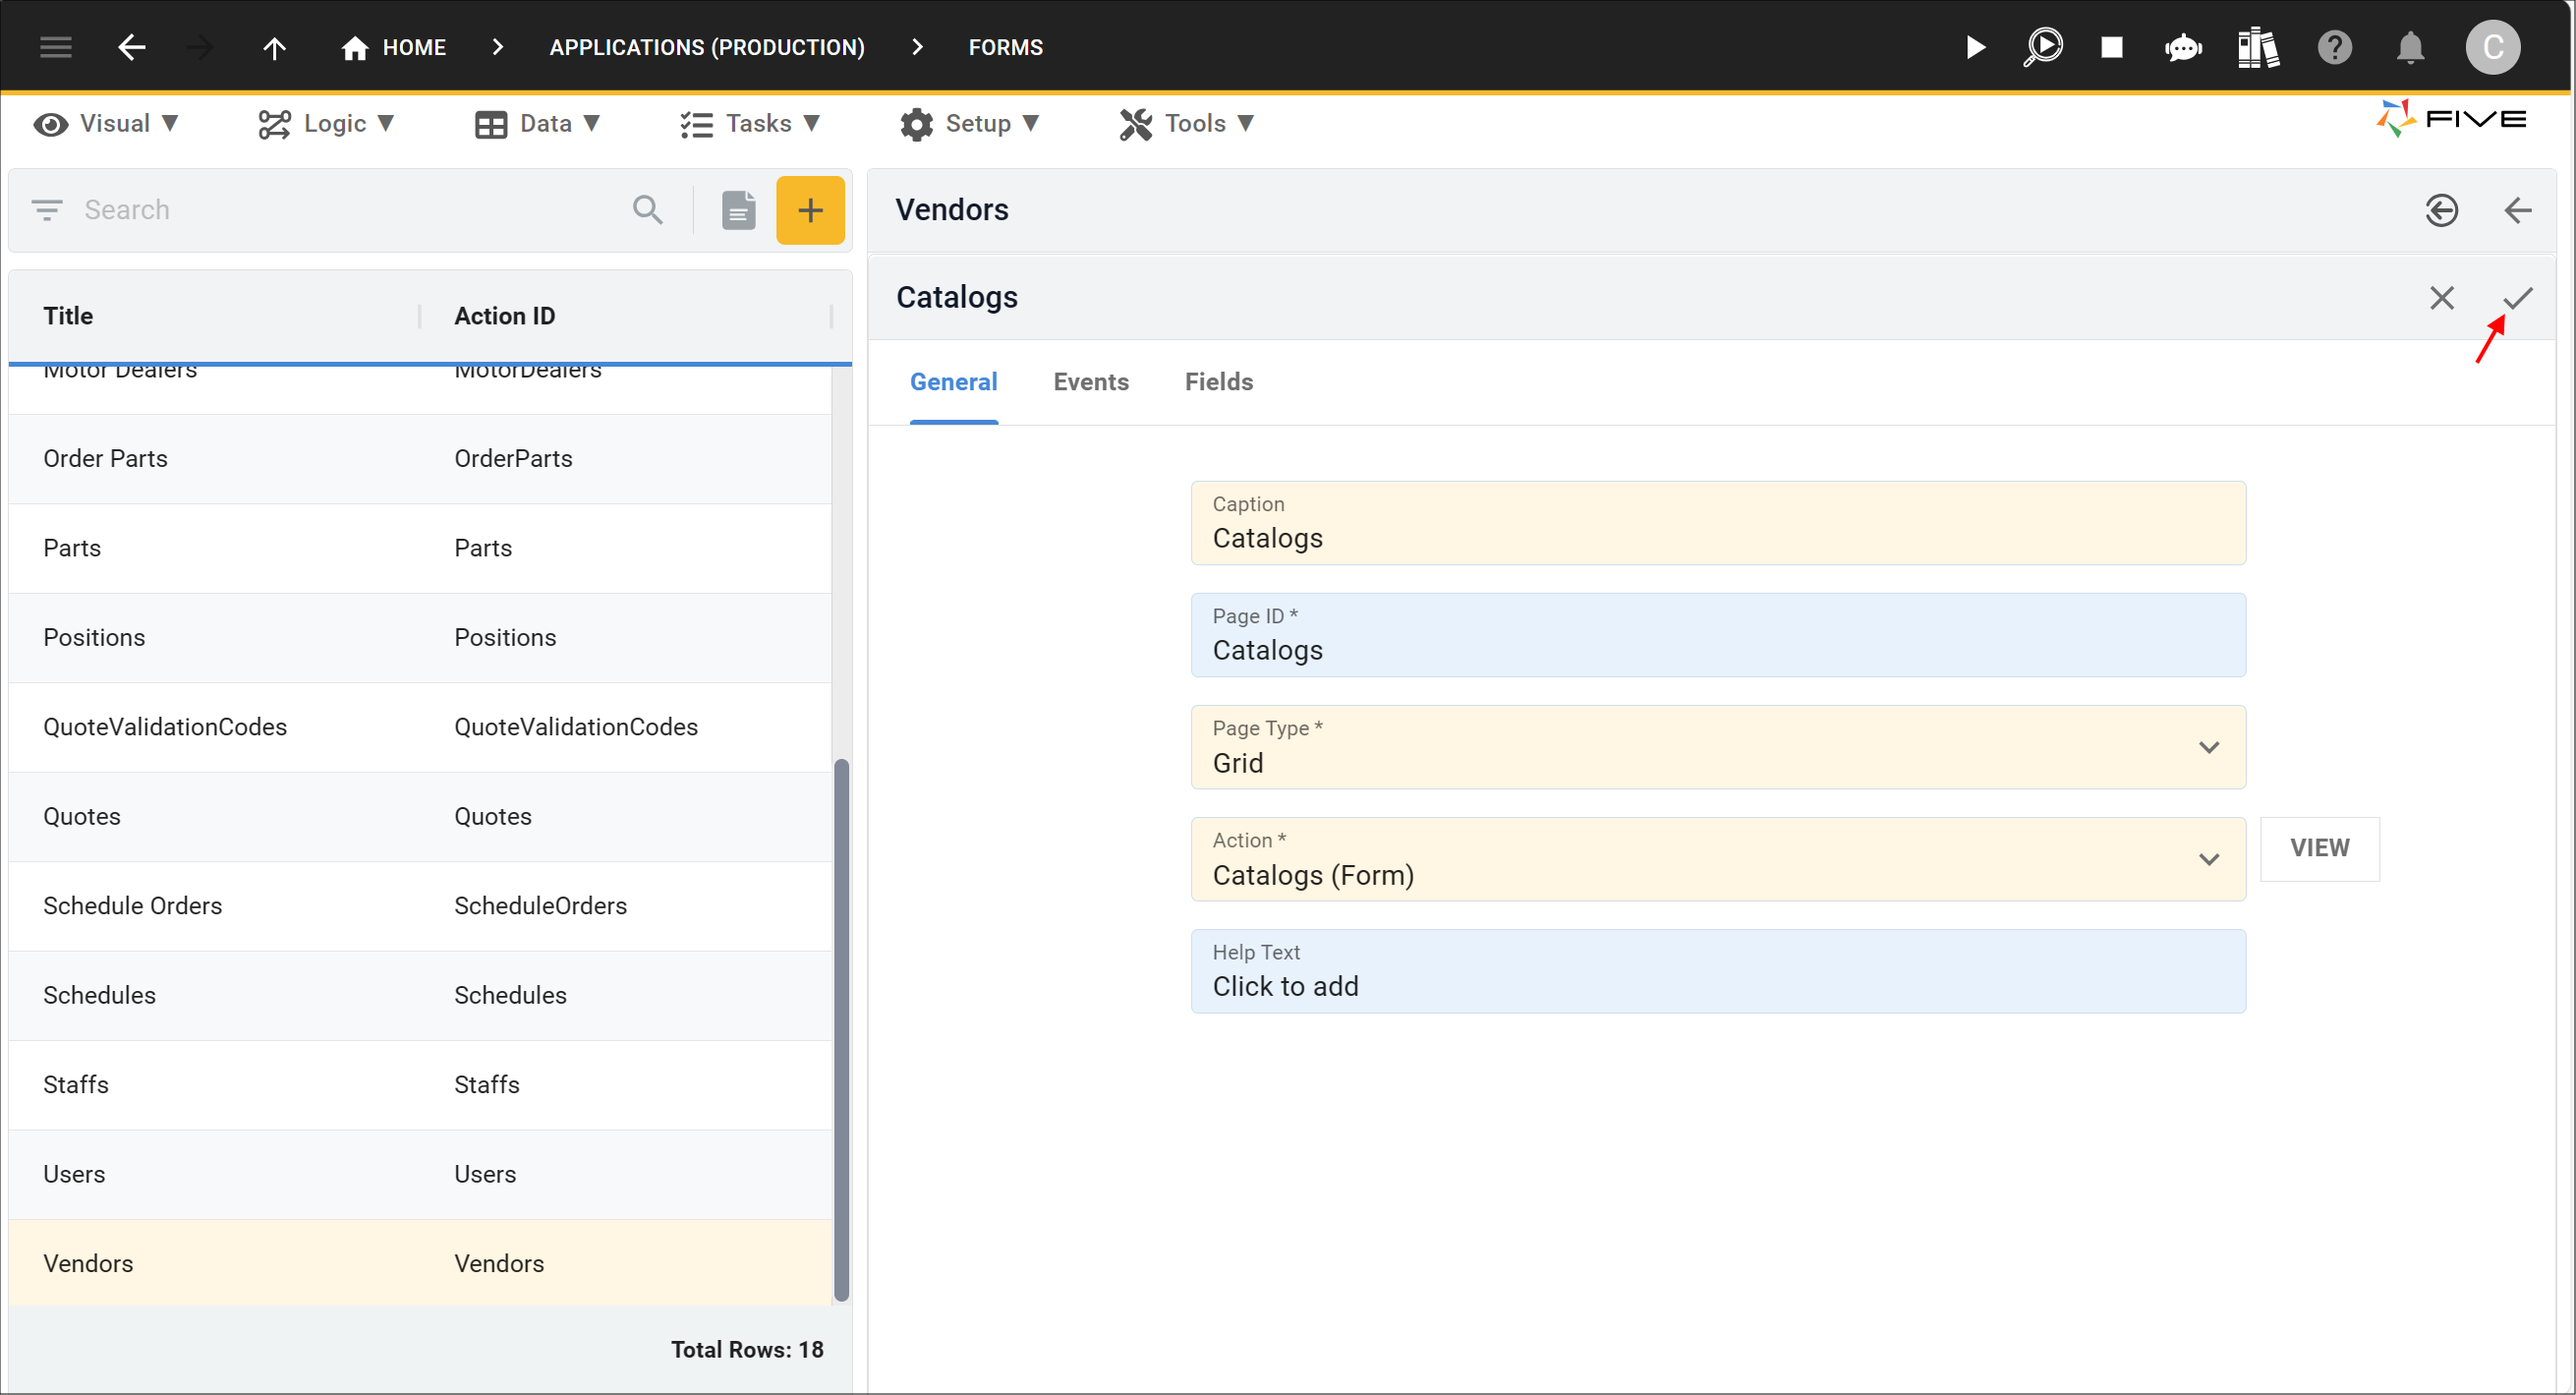The width and height of the screenshot is (2576, 1395).
Task: Open the user avatar C
Action: click(2492, 47)
